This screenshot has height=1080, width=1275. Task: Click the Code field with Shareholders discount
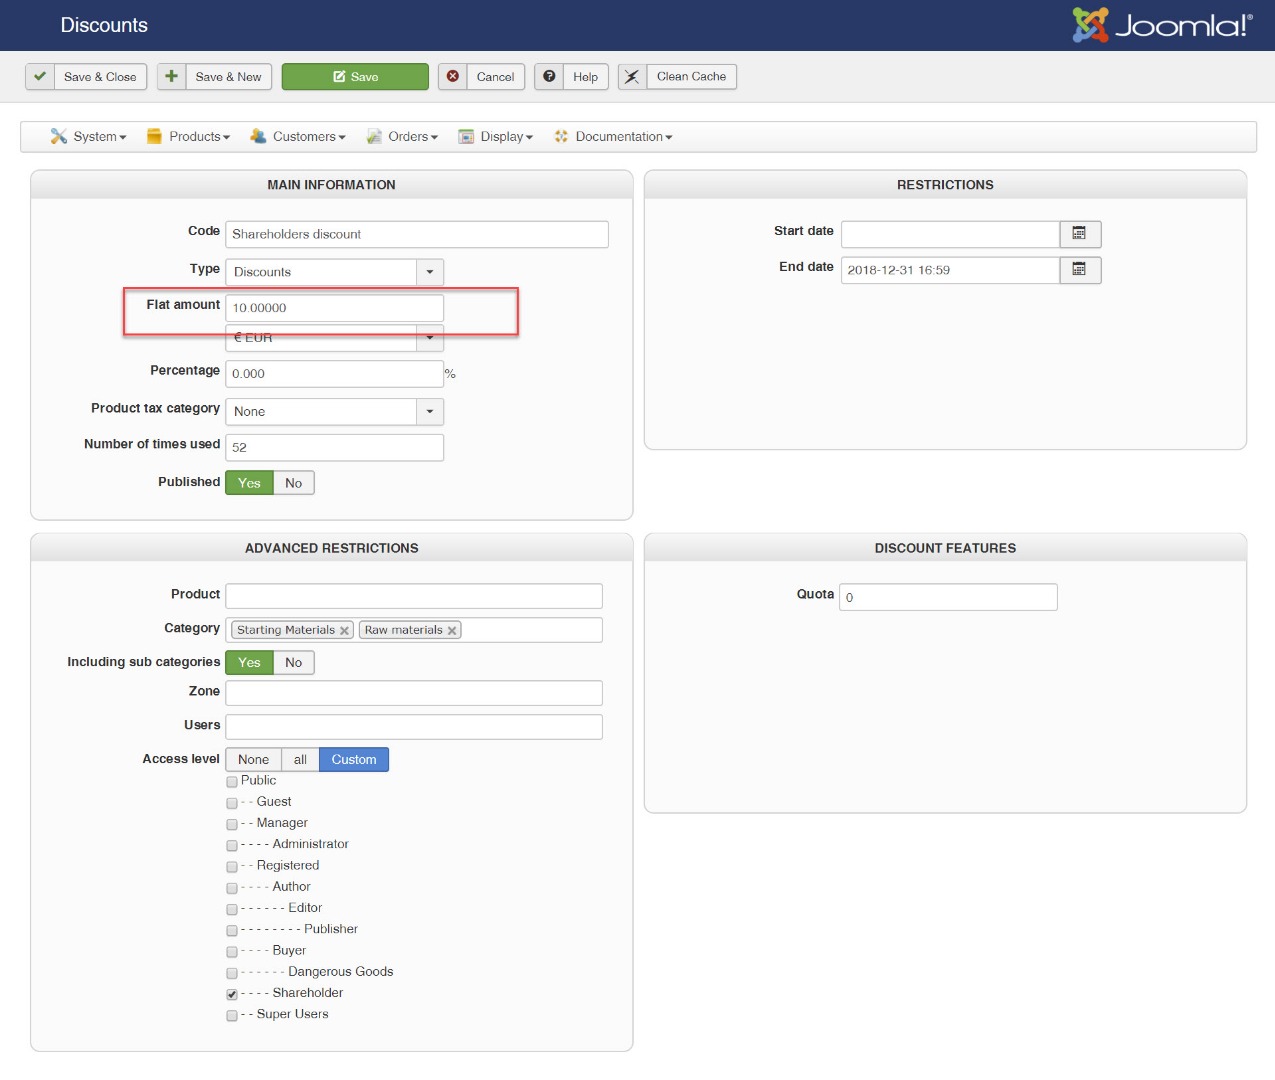[417, 234]
